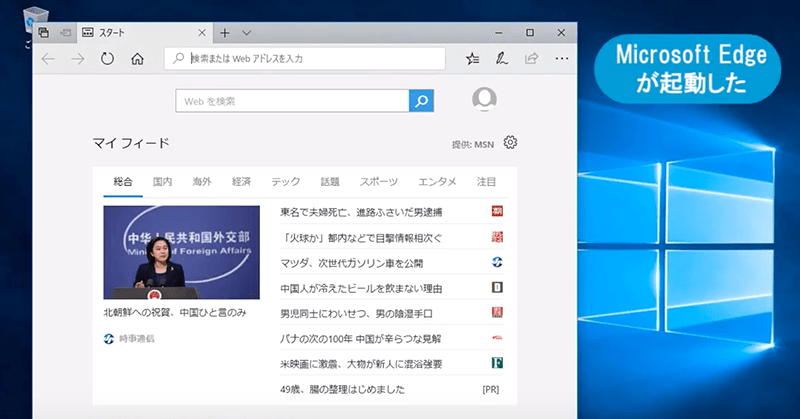Click the source icon beside マツダ headline
Screen dimensions: 800x419
point(497,262)
